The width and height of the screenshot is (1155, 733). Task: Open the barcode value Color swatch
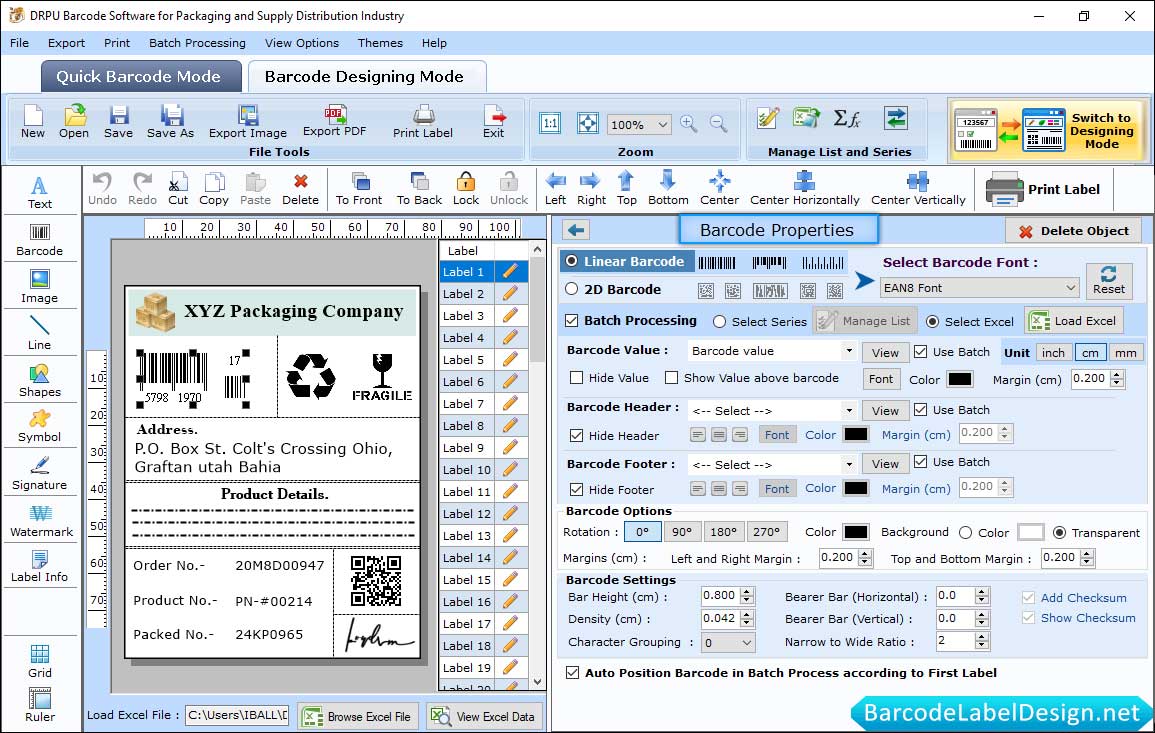click(x=959, y=379)
